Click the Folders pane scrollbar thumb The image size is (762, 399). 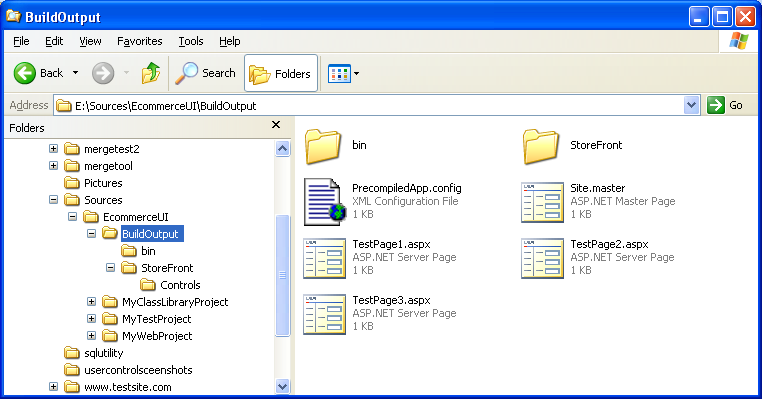coord(282,275)
